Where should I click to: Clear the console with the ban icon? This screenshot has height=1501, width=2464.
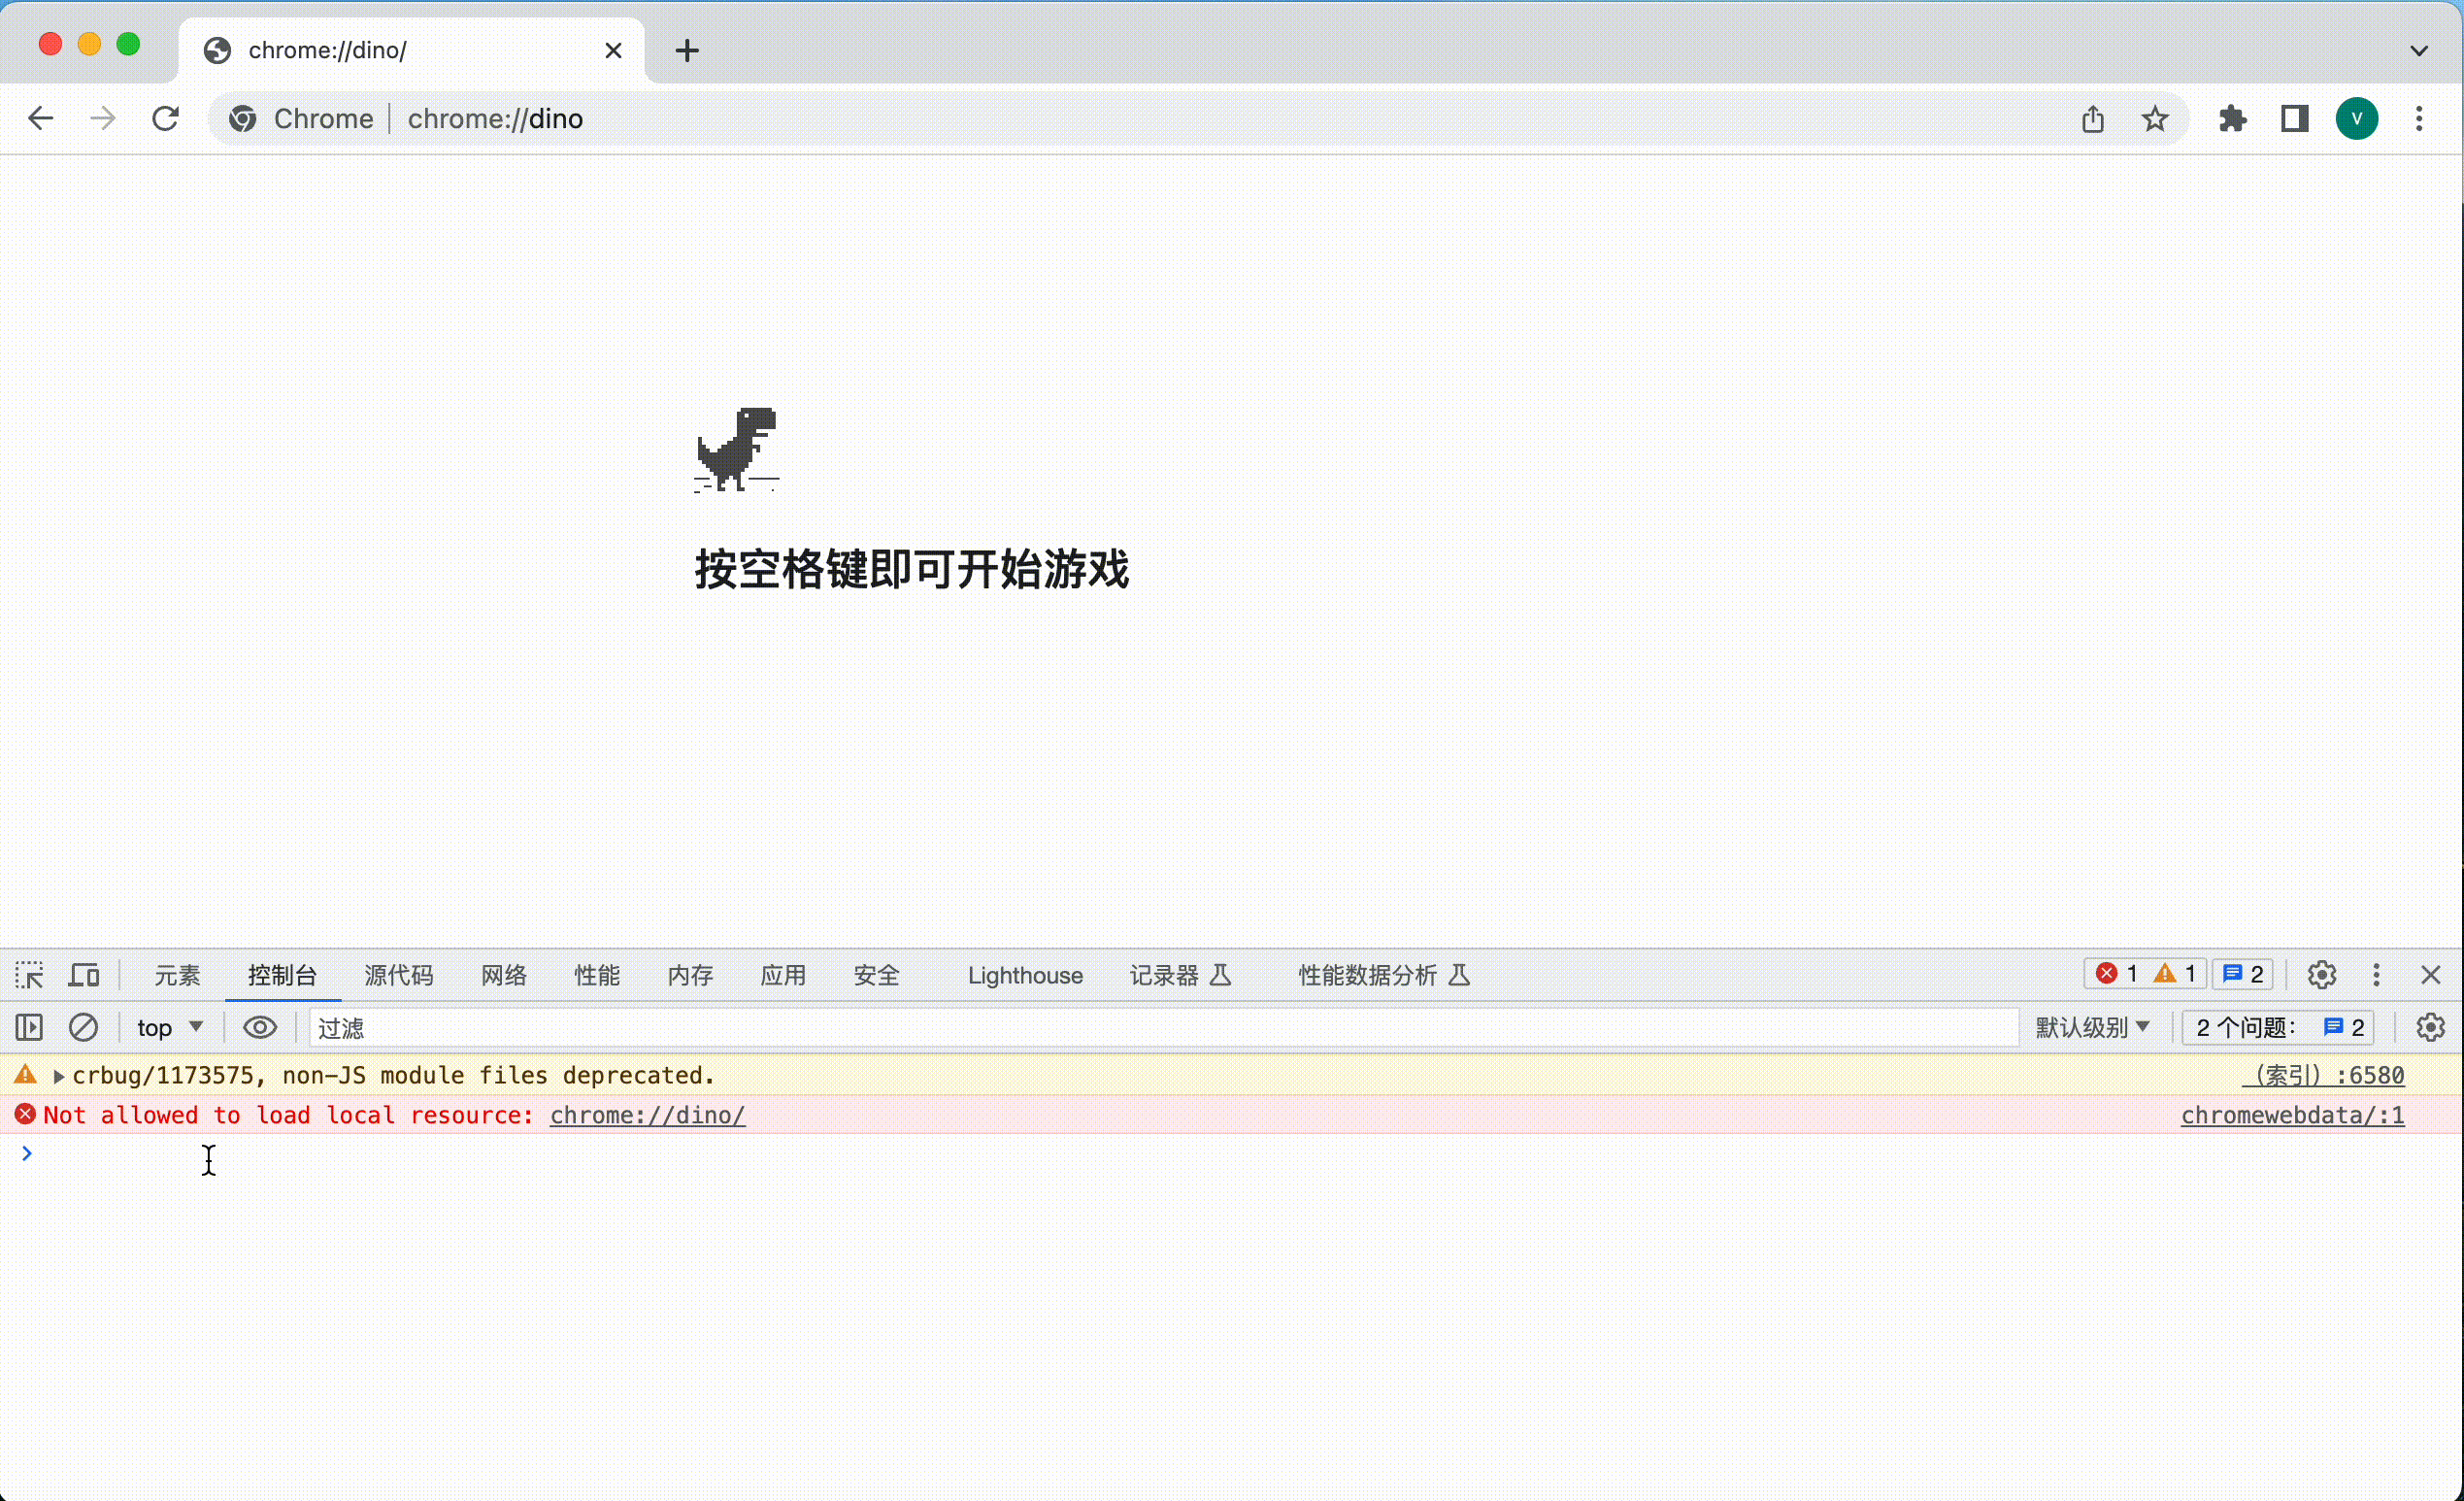click(83, 1027)
